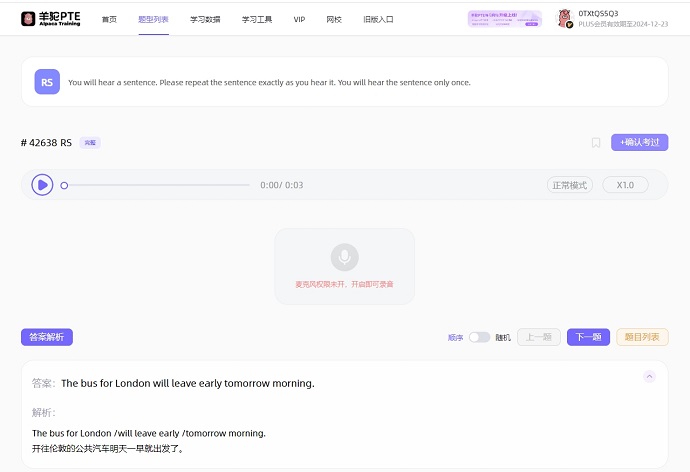
Task: Play the sentence audio
Action: [42, 185]
